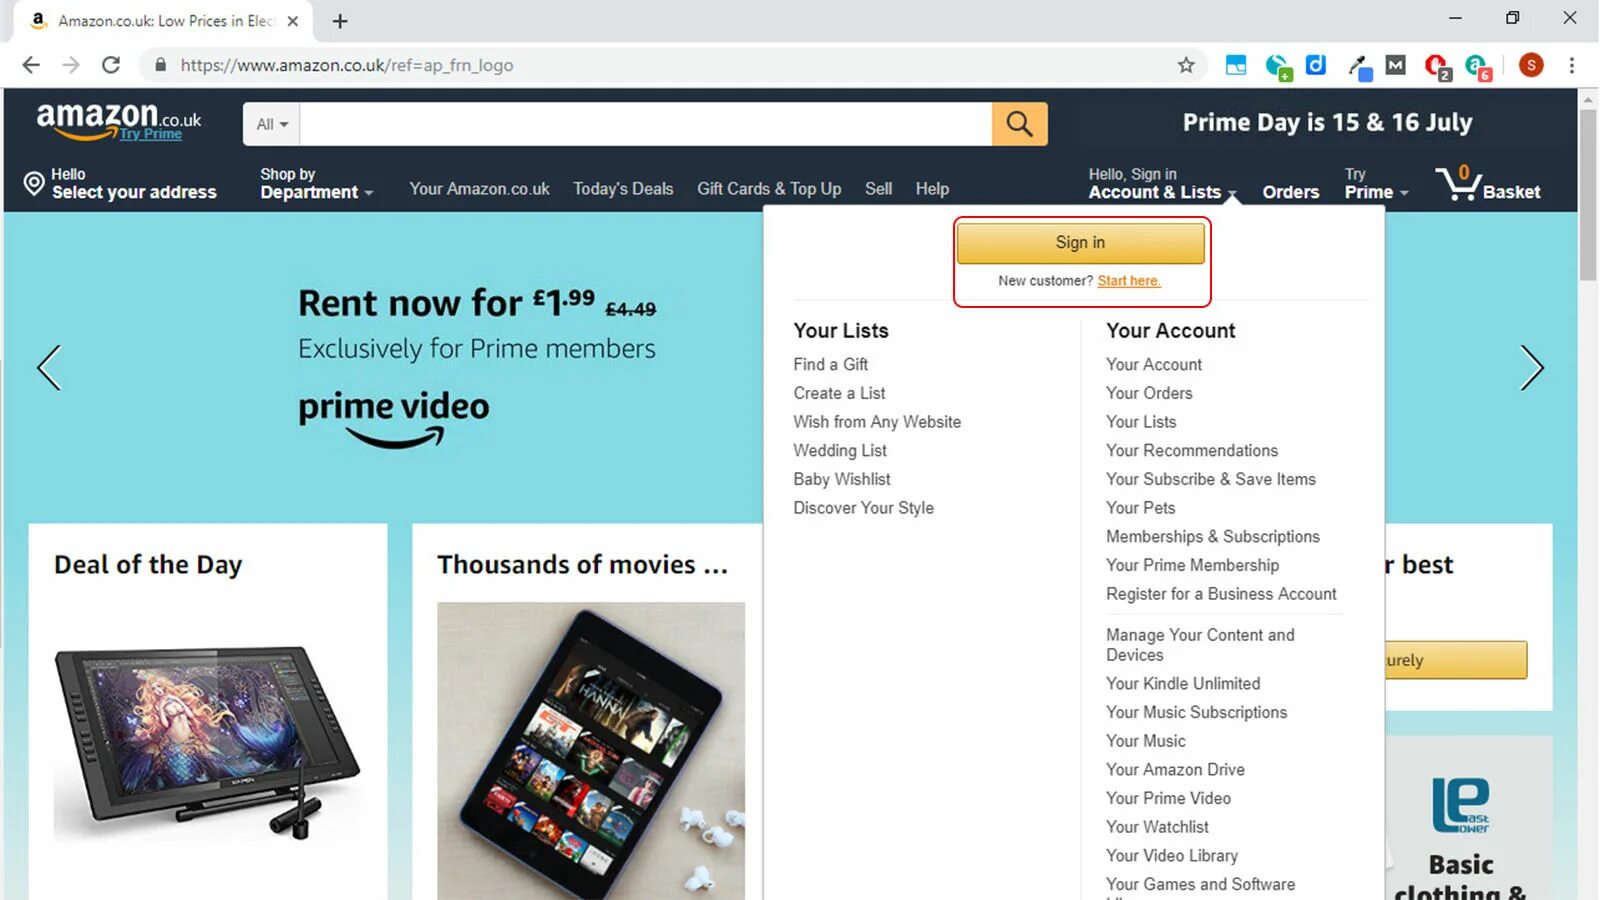Open Wedding List
This screenshot has height=900, width=1600.
[840, 451]
